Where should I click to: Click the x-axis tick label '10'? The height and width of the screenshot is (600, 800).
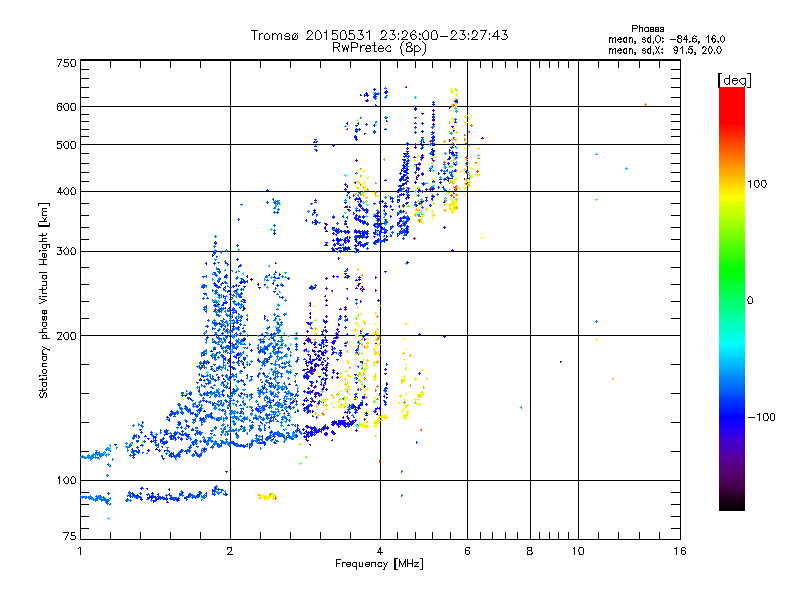(x=578, y=551)
